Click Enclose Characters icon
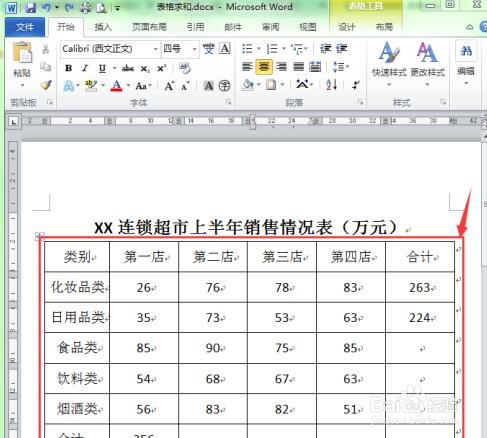The width and height of the screenshot is (487, 438). 224,86
